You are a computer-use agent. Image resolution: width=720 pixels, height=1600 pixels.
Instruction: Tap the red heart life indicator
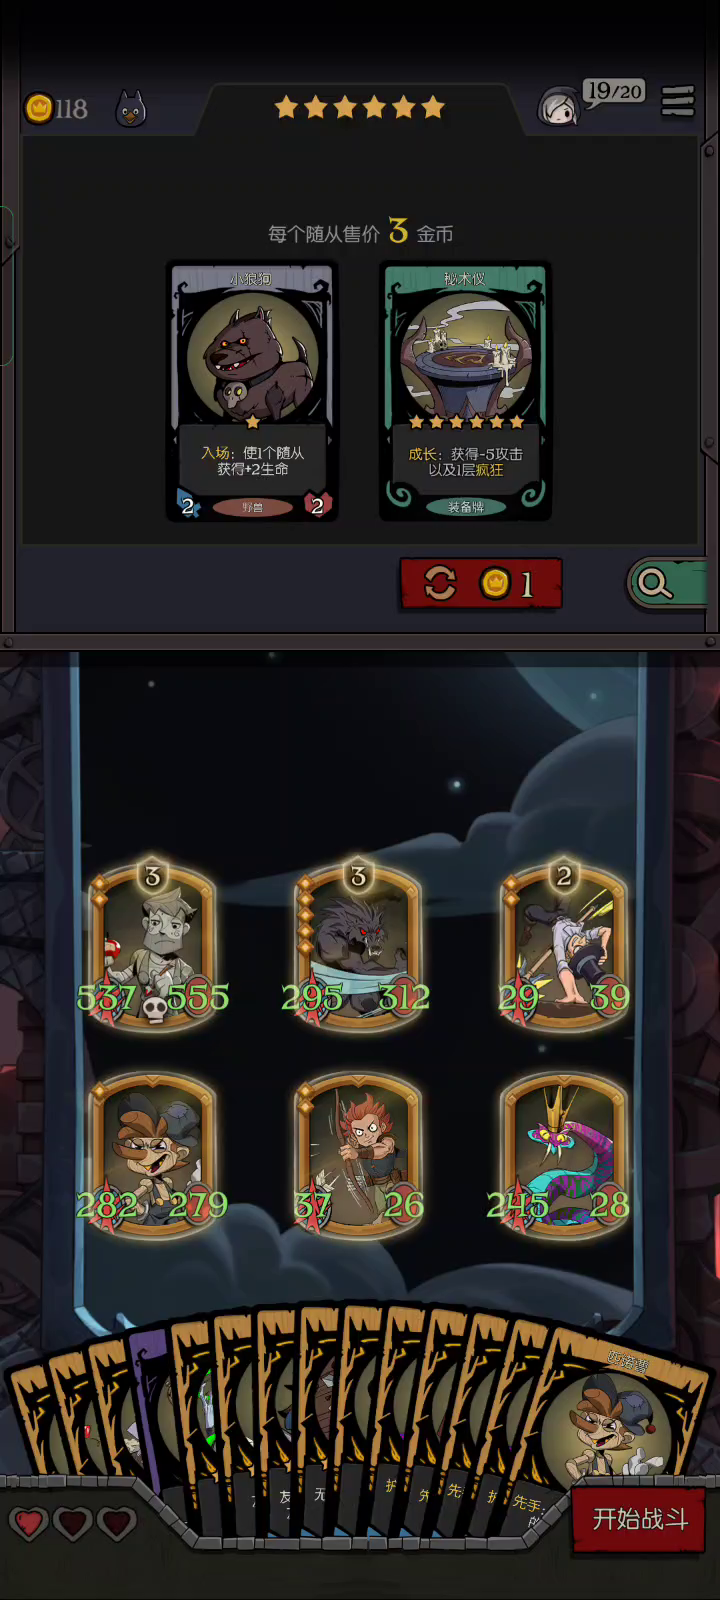click(29, 1523)
